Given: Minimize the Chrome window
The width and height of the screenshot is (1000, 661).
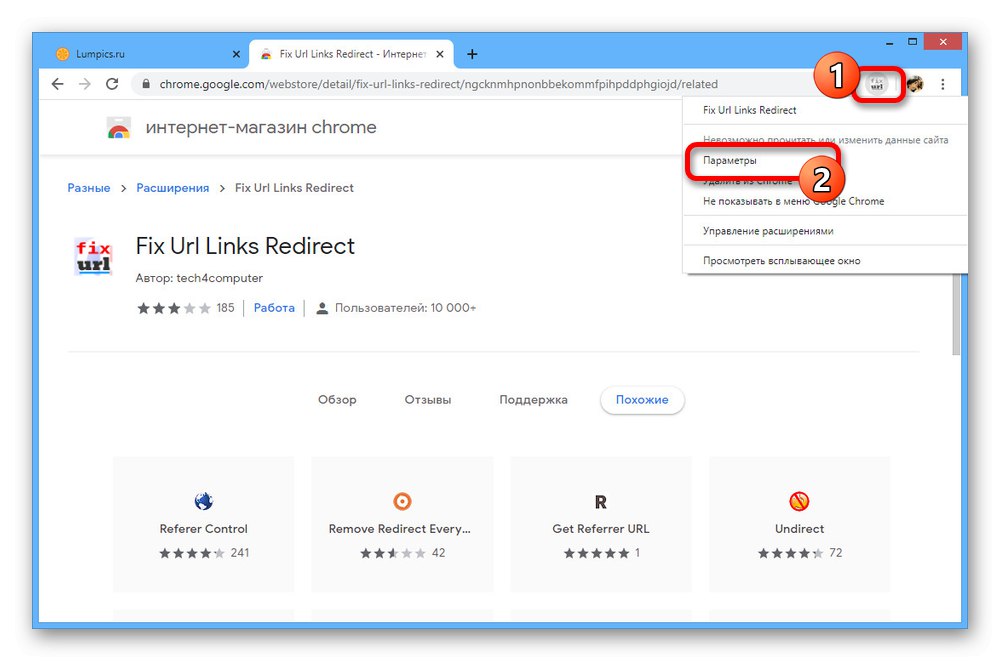Looking at the screenshot, I should pos(890,43).
